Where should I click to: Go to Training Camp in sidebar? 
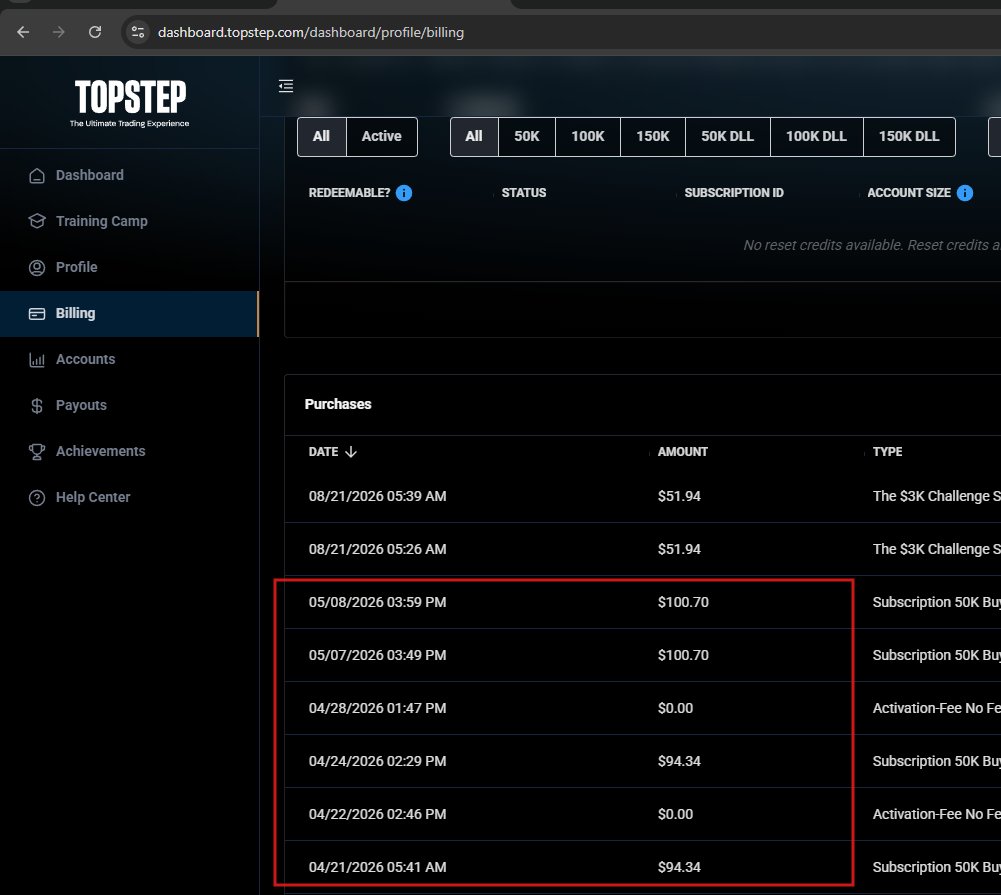(x=129, y=222)
